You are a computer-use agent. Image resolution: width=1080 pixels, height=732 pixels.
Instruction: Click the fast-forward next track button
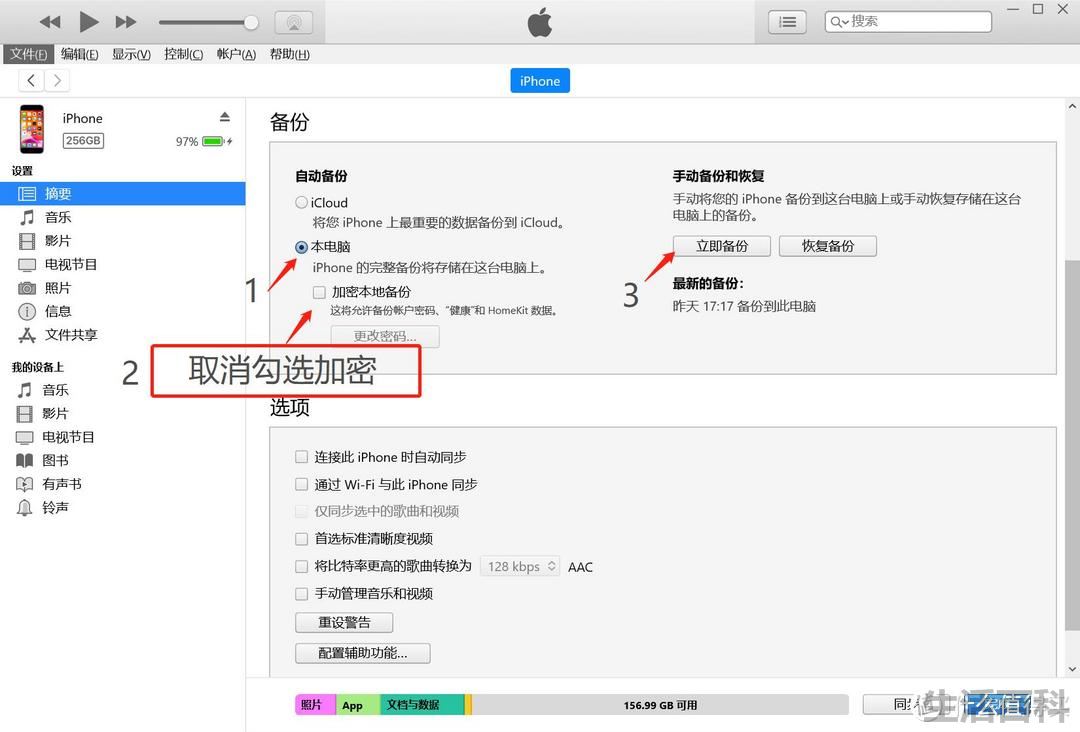click(x=125, y=22)
